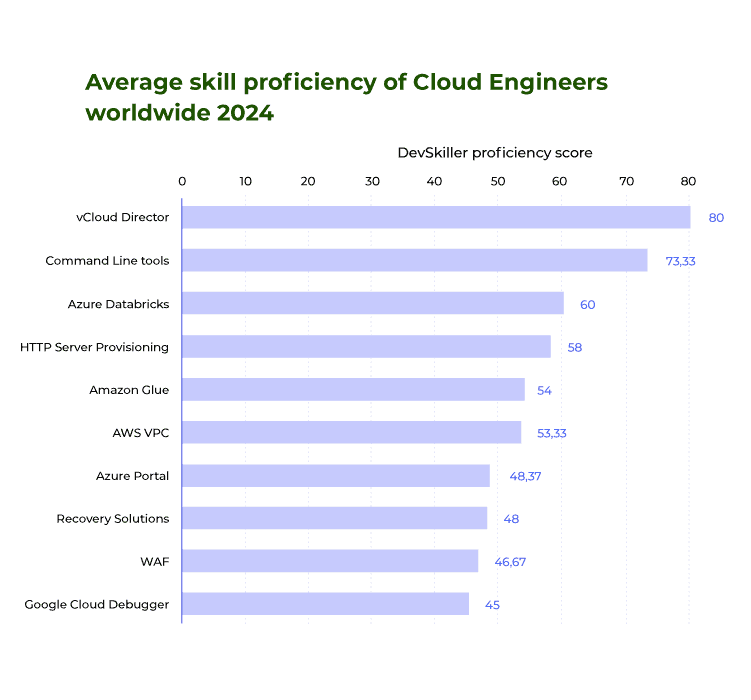The height and width of the screenshot is (700, 751).
Task: Click the 'Recovery Solutions' label
Action: tap(113, 519)
